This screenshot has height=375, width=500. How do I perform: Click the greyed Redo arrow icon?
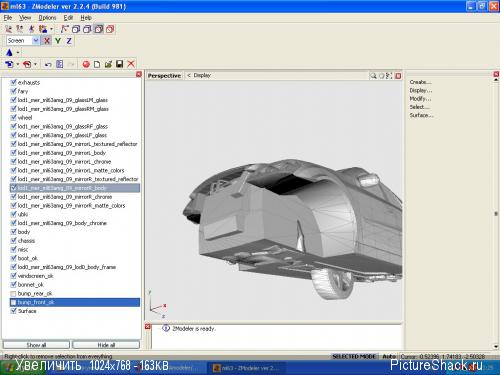coord(71,64)
